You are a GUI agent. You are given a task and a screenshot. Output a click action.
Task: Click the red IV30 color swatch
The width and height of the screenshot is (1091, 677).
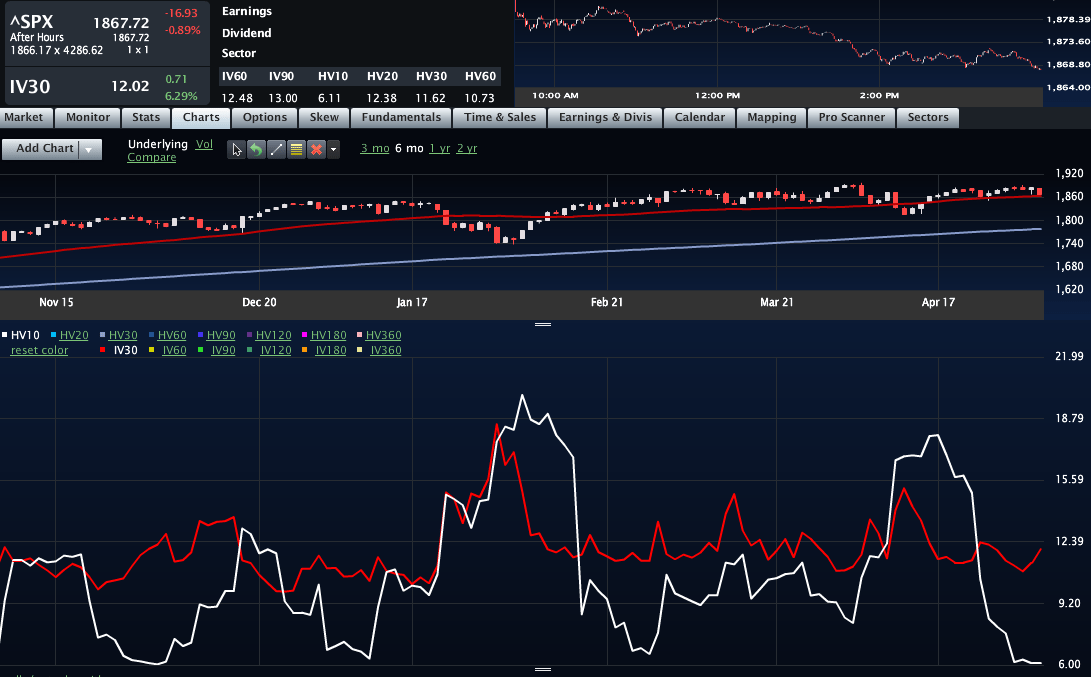tap(105, 350)
